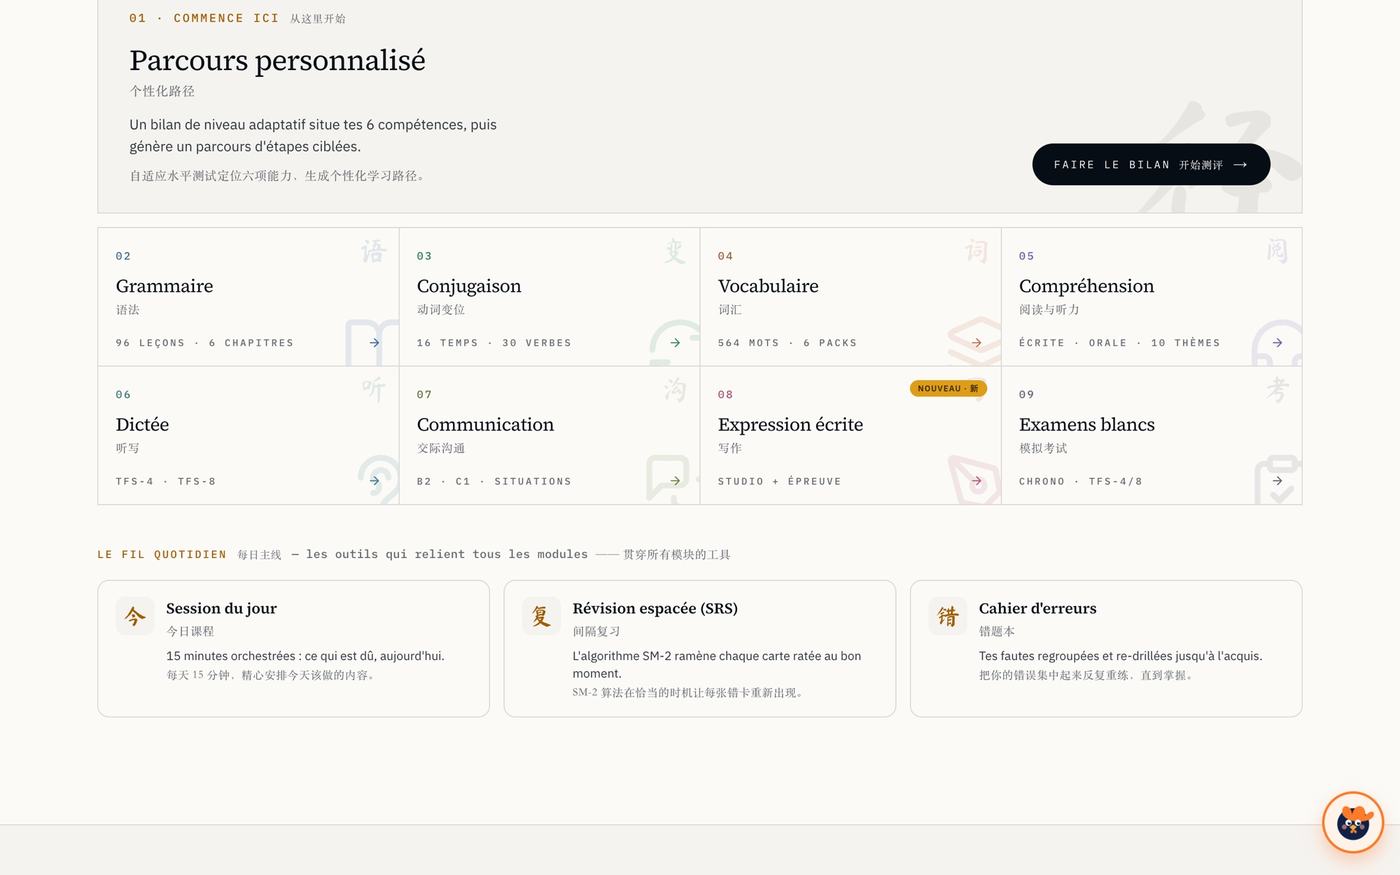Viewport: 1400px width, 875px height.
Task: Click the arrow icon on Conjugaison card
Action: tap(675, 342)
